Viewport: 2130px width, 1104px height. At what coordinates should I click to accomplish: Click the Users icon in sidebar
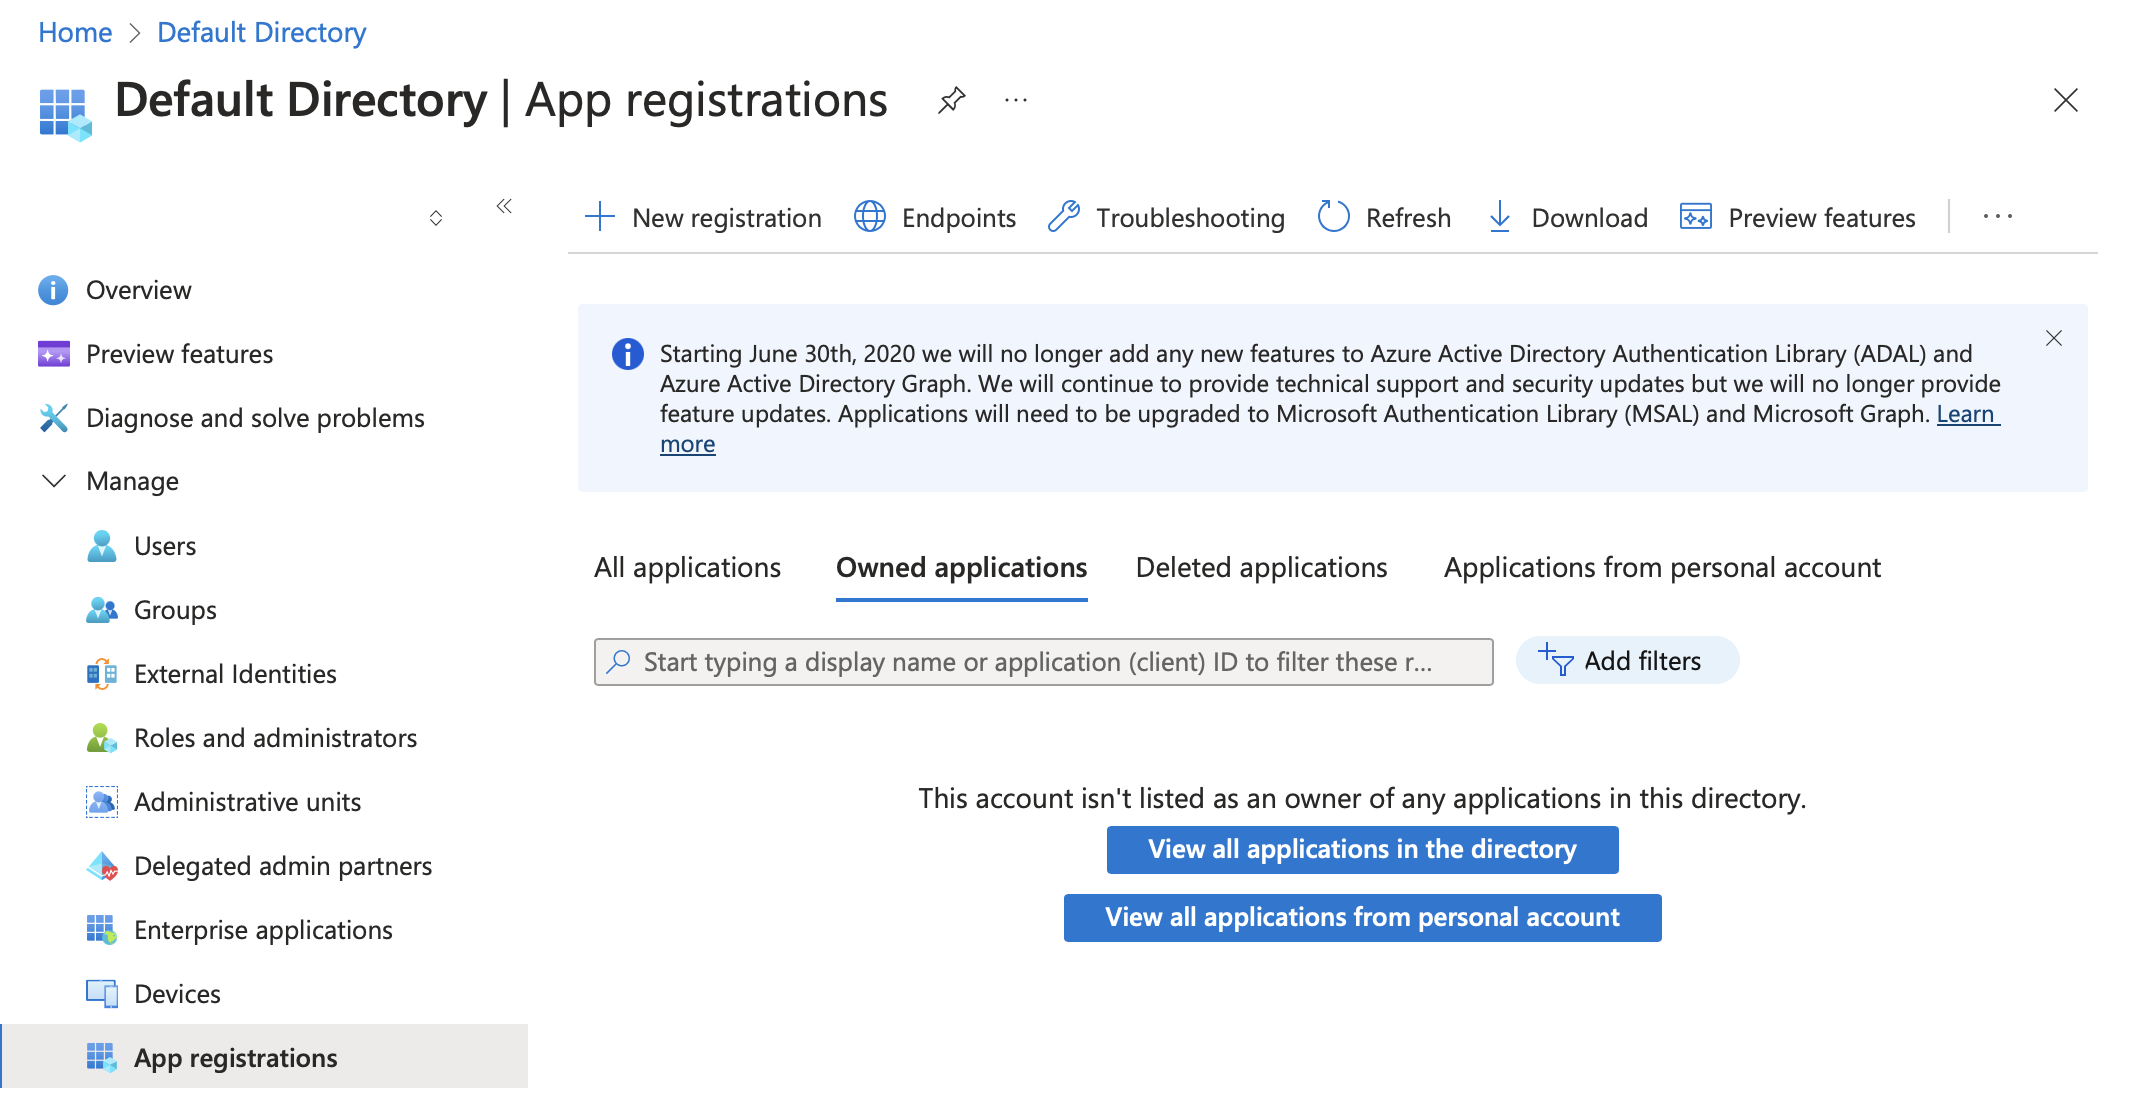click(x=102, y=546)
